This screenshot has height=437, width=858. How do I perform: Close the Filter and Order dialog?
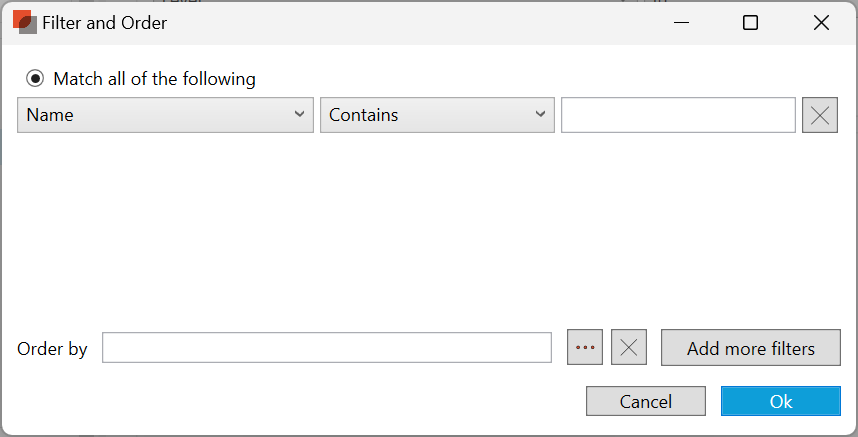[821, 22]
